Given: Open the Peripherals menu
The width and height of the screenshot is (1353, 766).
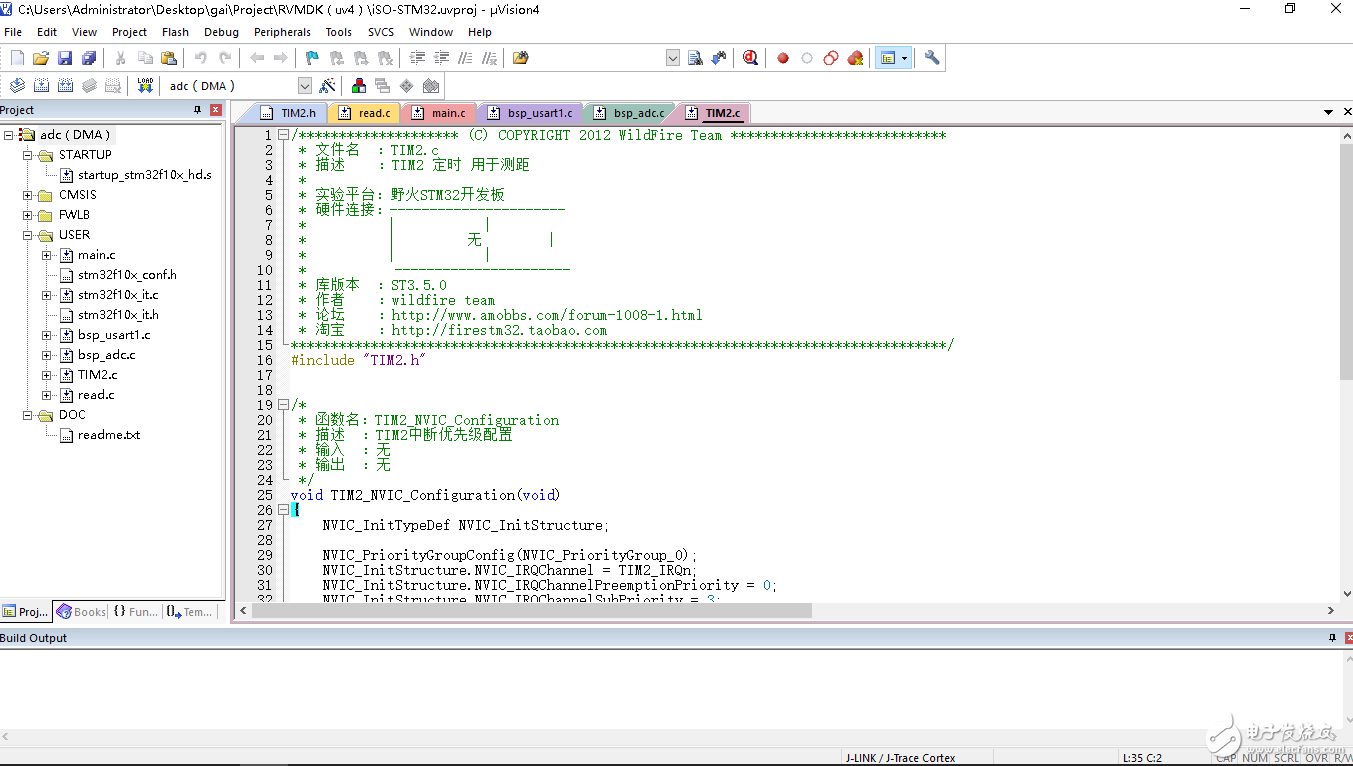Looking at the screenshot, I should pyautogui.click(x=282, y=32).
